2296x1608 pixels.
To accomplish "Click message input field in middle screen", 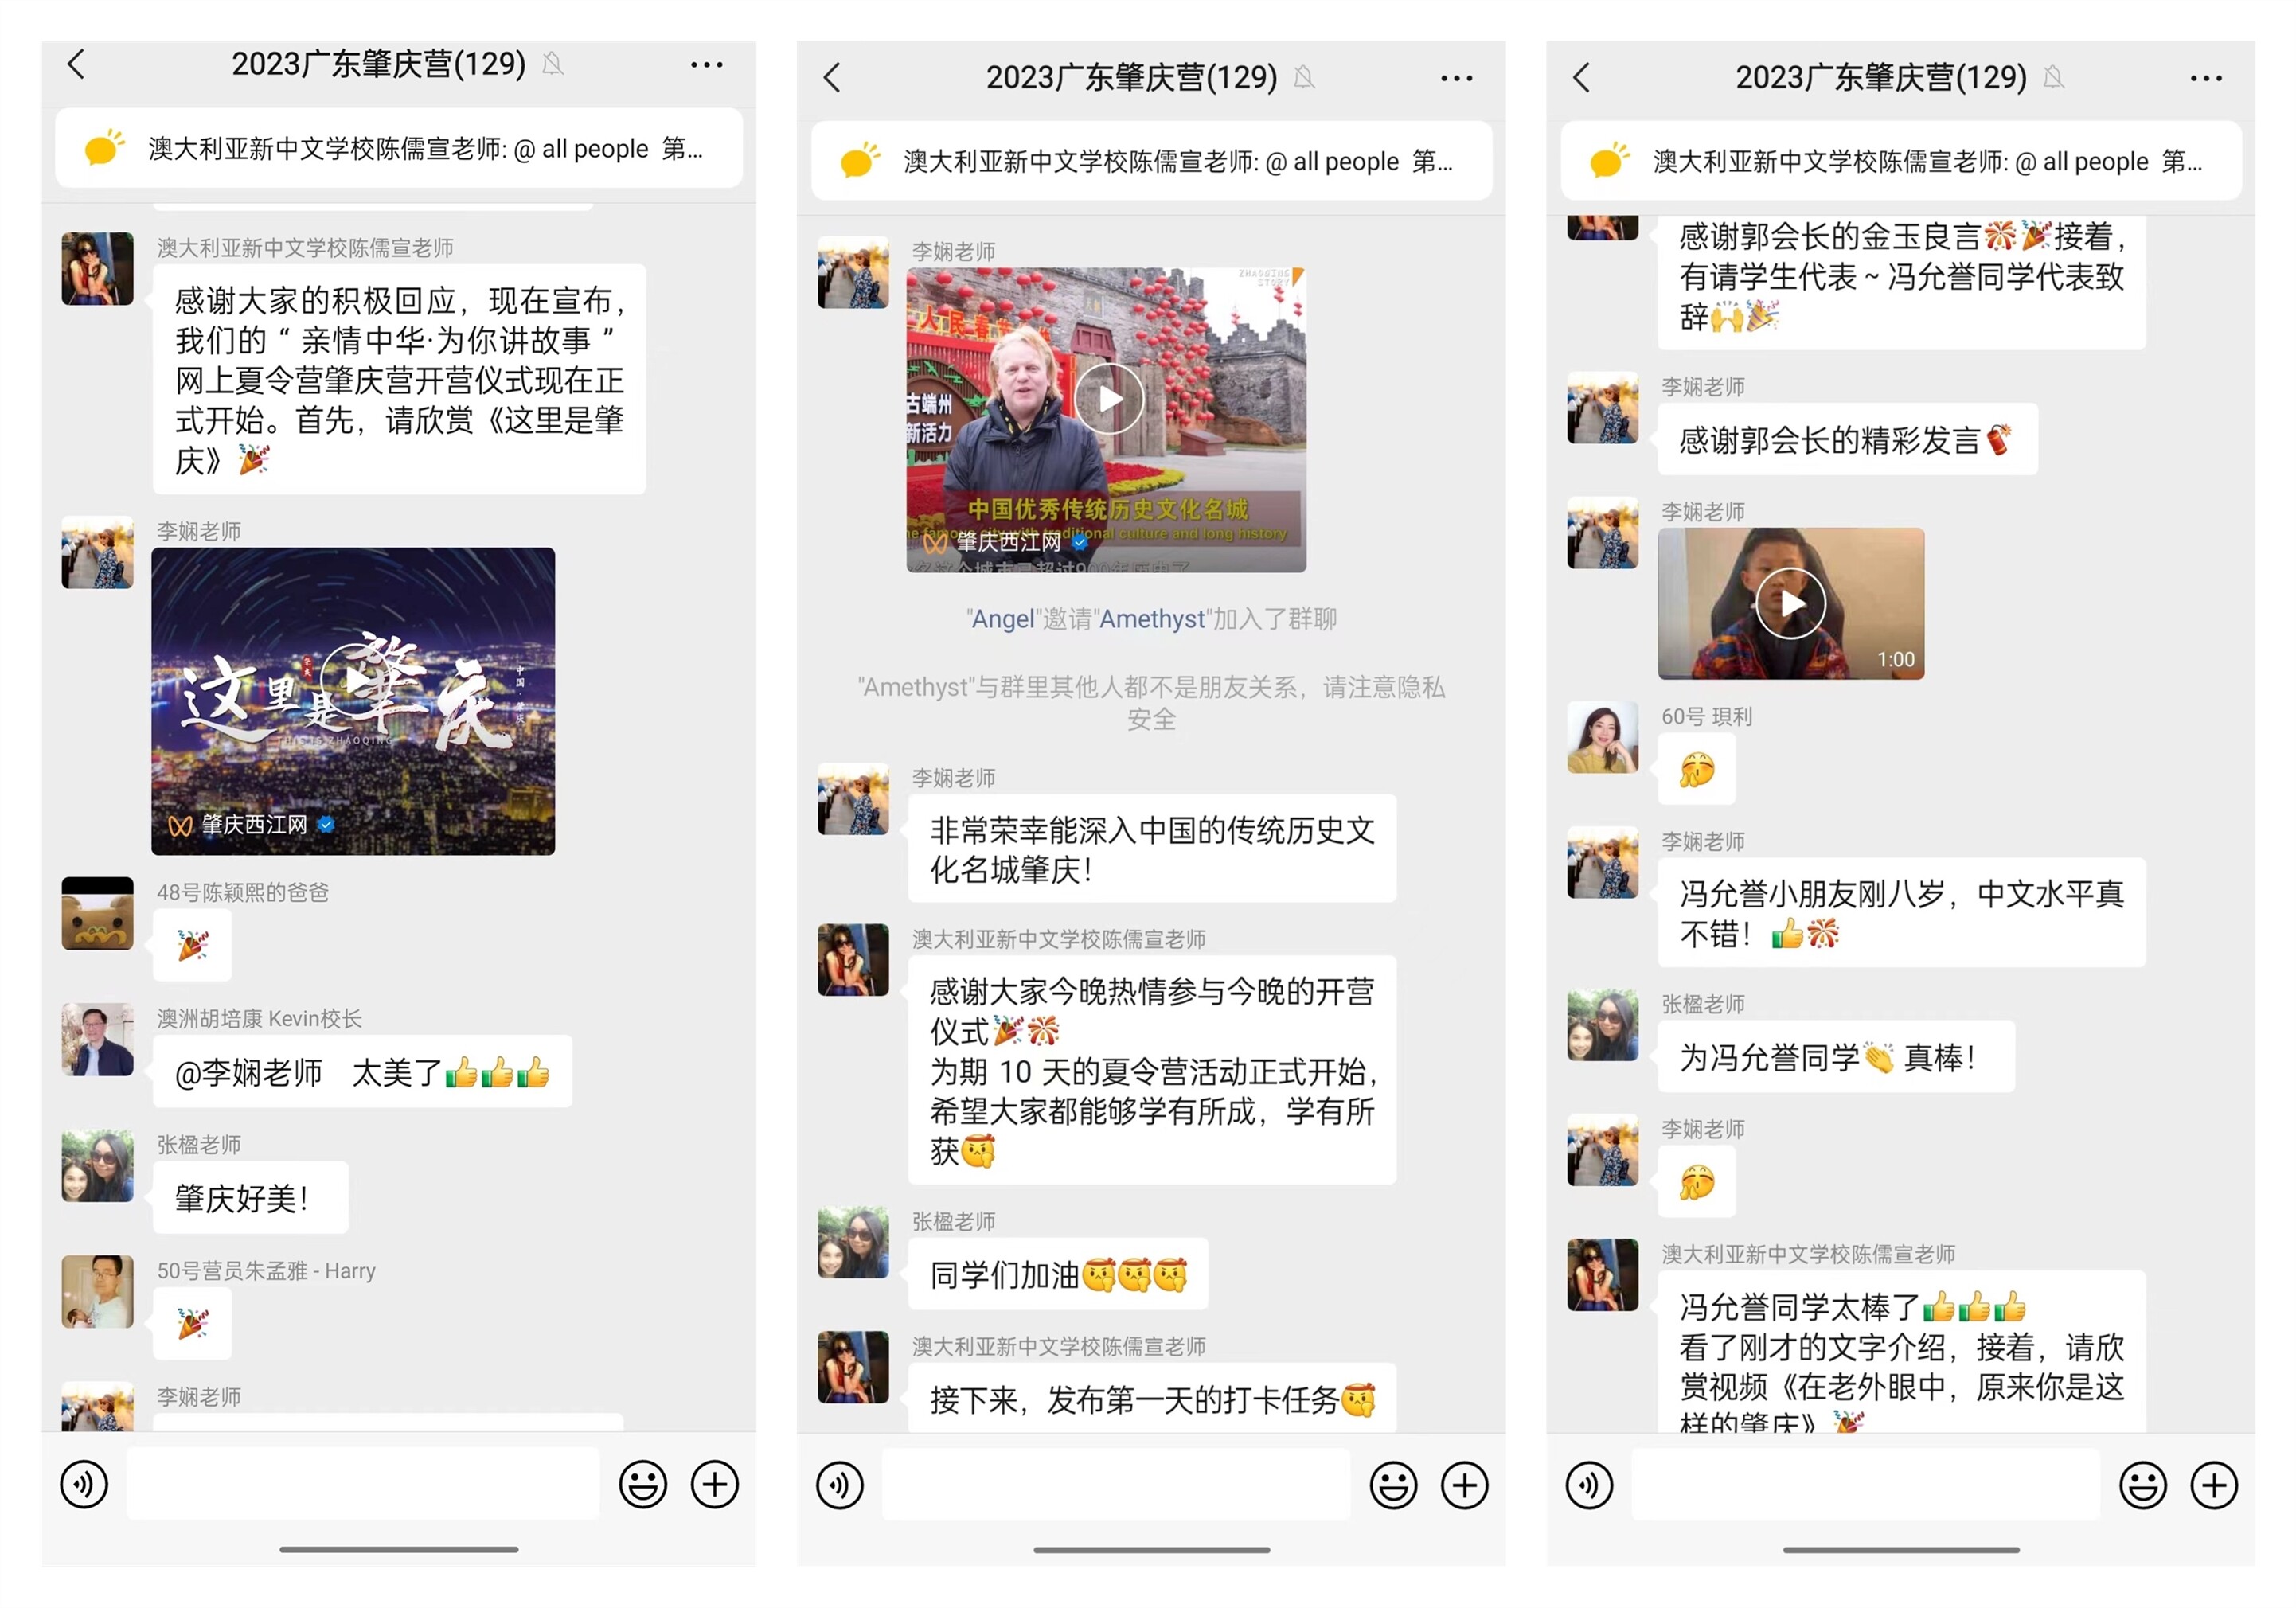I will click(1117, 1485).
